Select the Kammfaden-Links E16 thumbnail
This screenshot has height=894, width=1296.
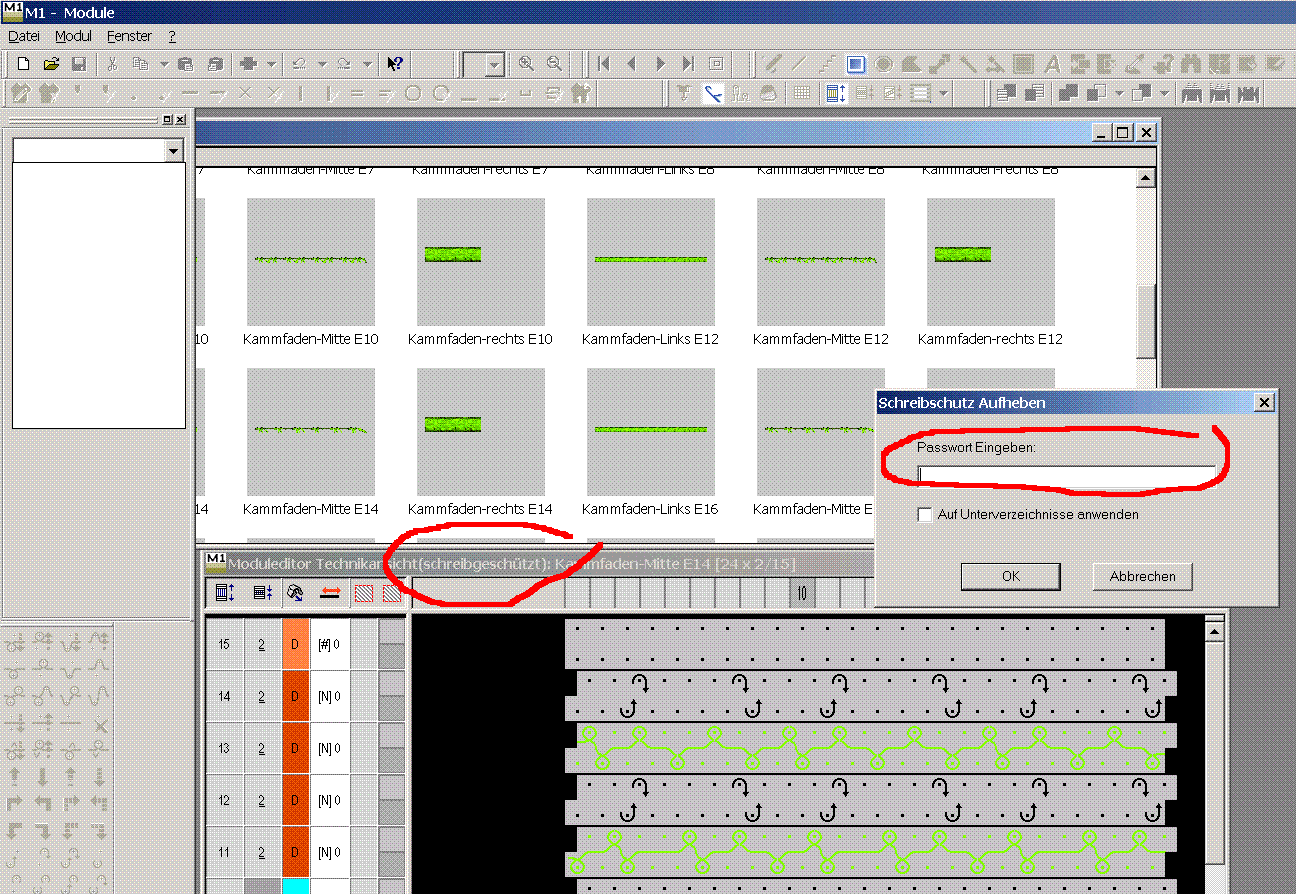pyautogui.click(x=651, y=432)
